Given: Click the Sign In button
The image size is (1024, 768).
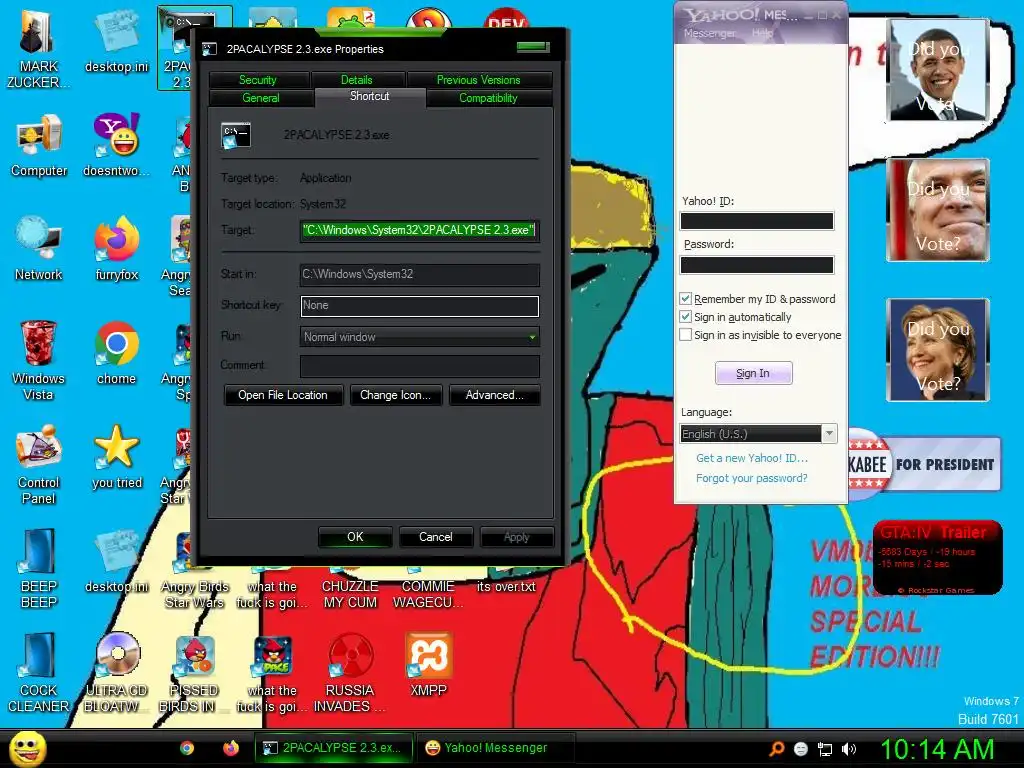Looking at the screenshot, I should pyautogui.click(x=753, y=373).
